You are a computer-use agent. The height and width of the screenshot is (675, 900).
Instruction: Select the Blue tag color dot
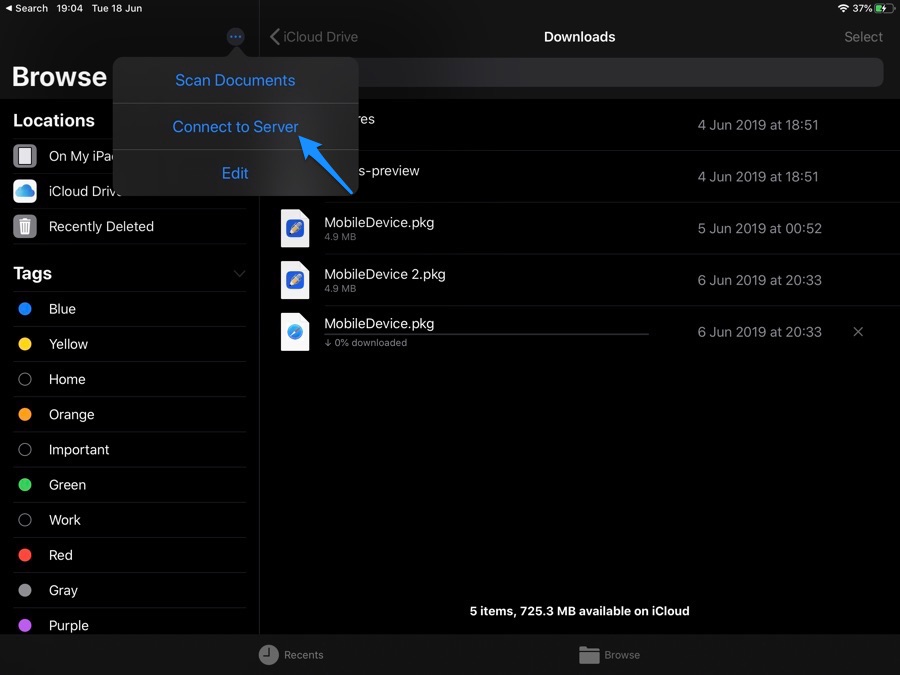click(x=25, y=309)
